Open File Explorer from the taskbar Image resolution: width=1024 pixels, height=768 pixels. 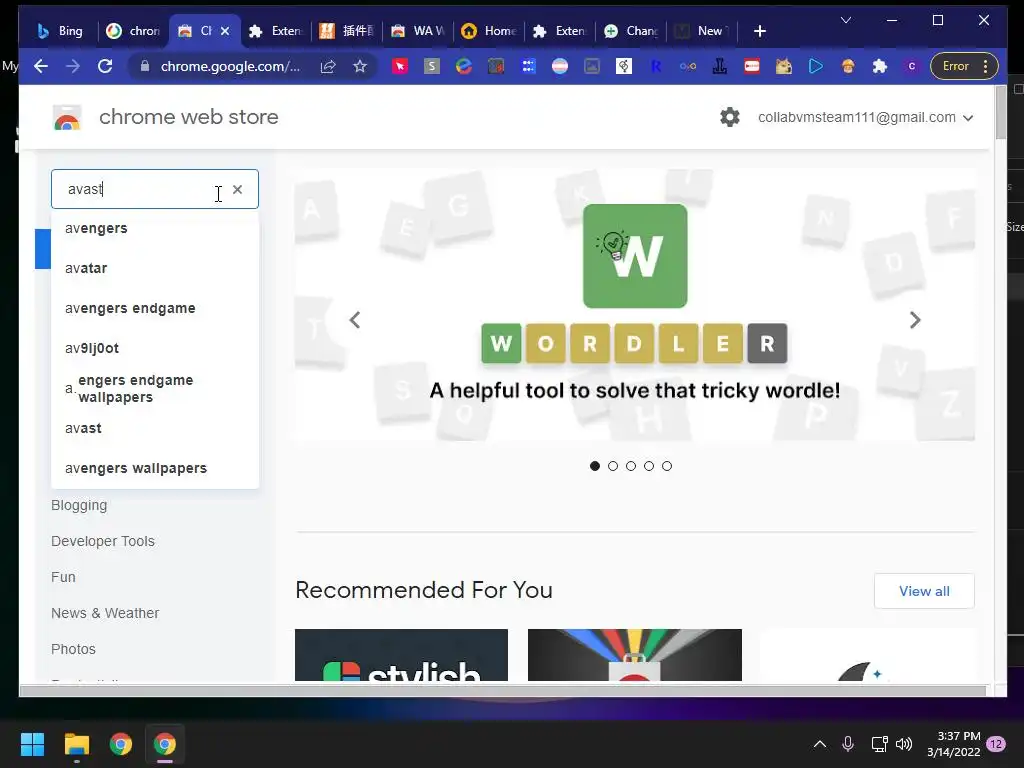point(76,744)
